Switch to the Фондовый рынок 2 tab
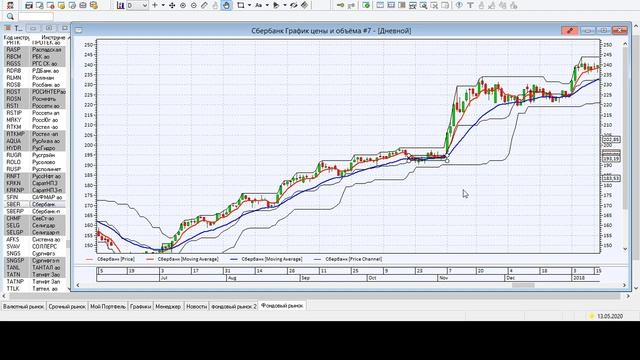This screenshot has width=640, height=360. pos(233,307)
